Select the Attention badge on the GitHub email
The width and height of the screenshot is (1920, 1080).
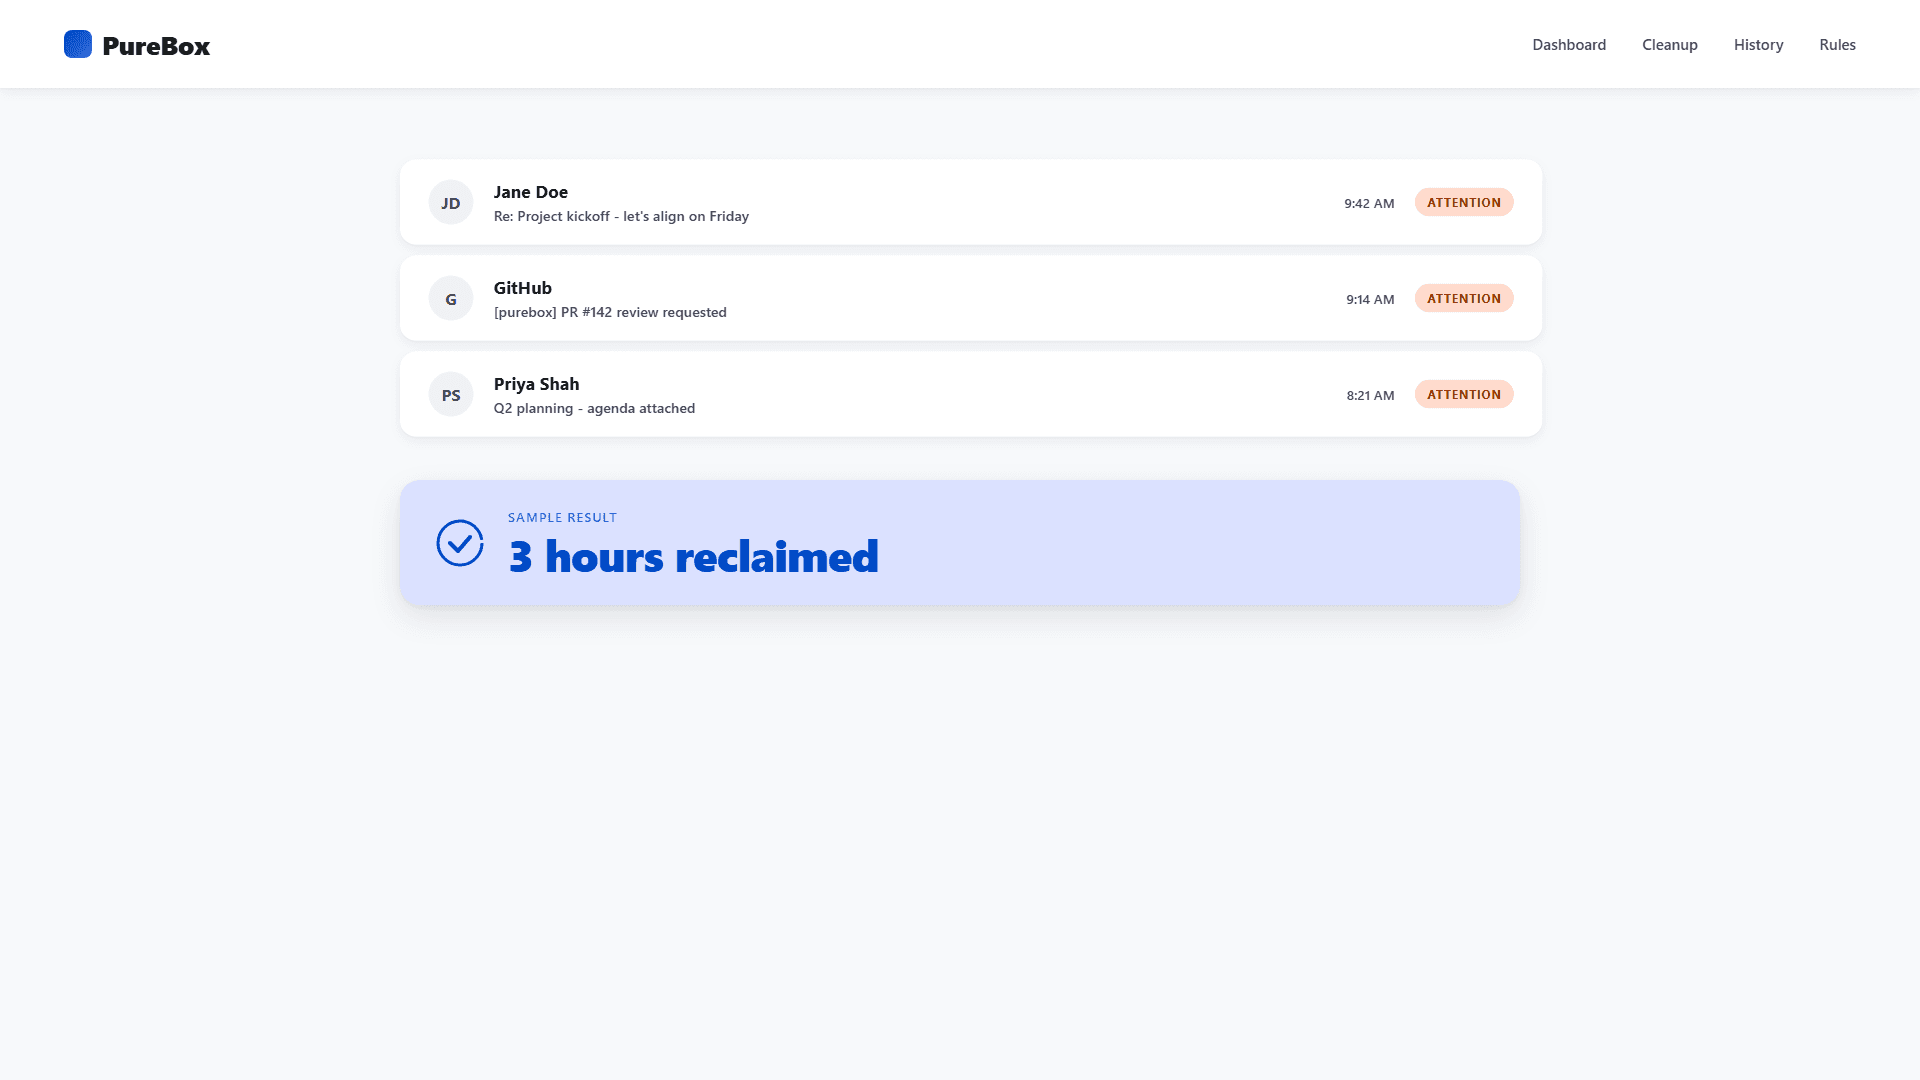point(1464,298)
